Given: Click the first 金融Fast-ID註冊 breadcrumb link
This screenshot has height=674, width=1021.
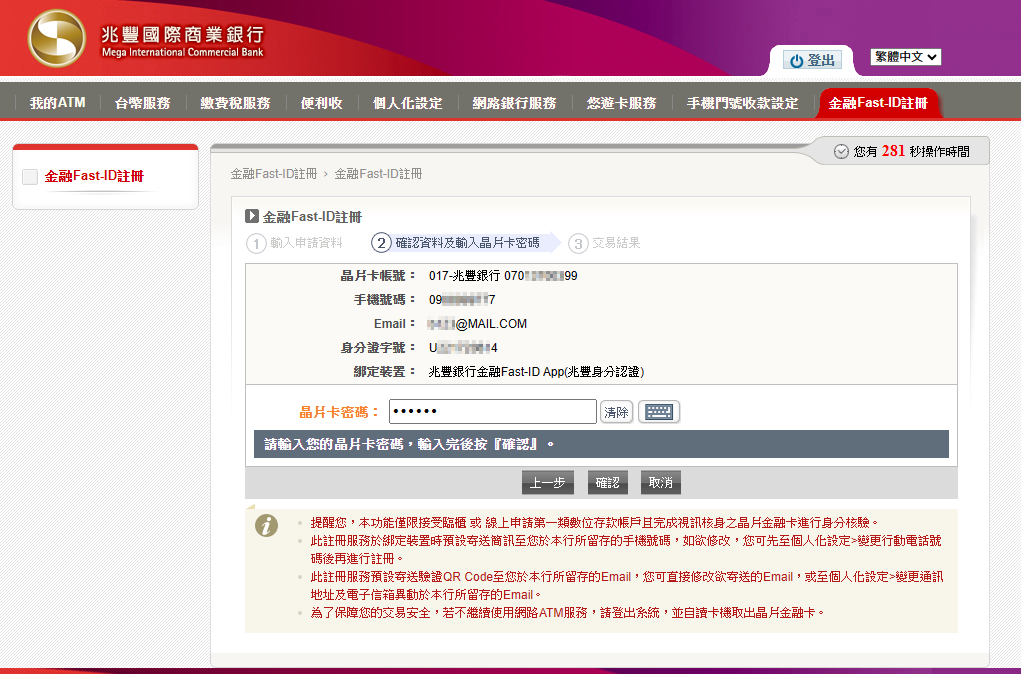Looking at the screenshot, I should click(x=273, y=174).
